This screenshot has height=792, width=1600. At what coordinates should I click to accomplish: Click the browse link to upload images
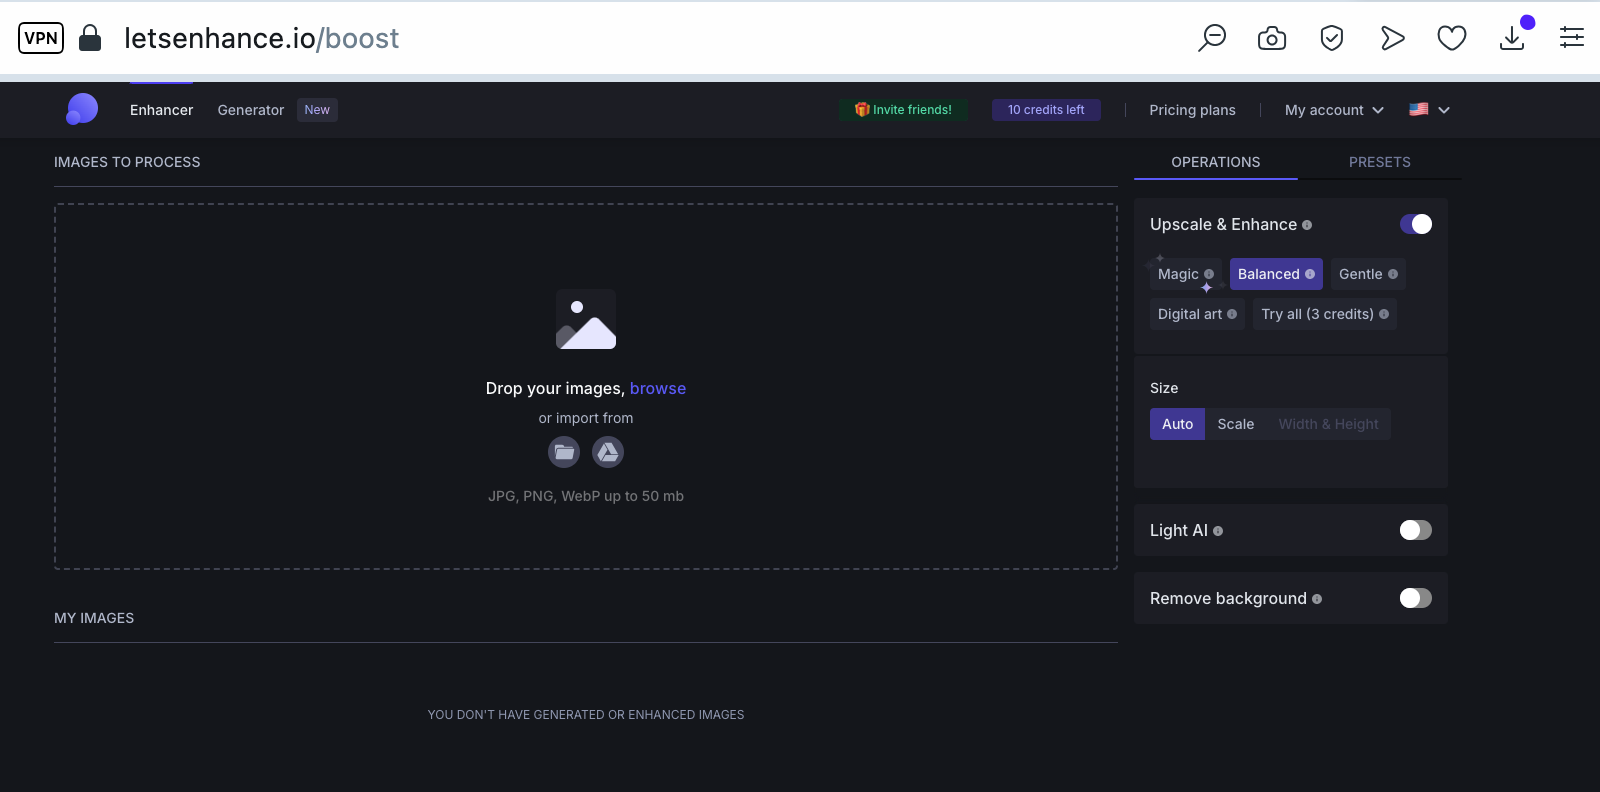[658, 388]
